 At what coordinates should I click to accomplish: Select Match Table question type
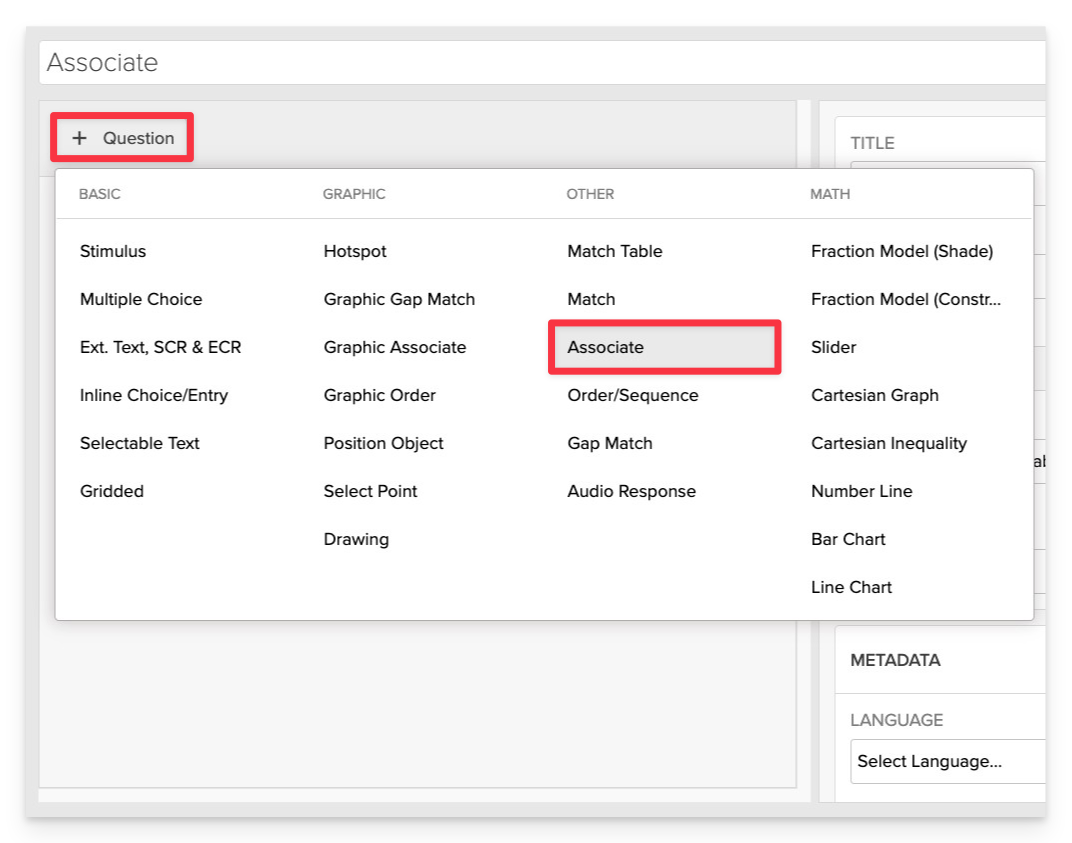pyautogui.click(x=615, y=252)
